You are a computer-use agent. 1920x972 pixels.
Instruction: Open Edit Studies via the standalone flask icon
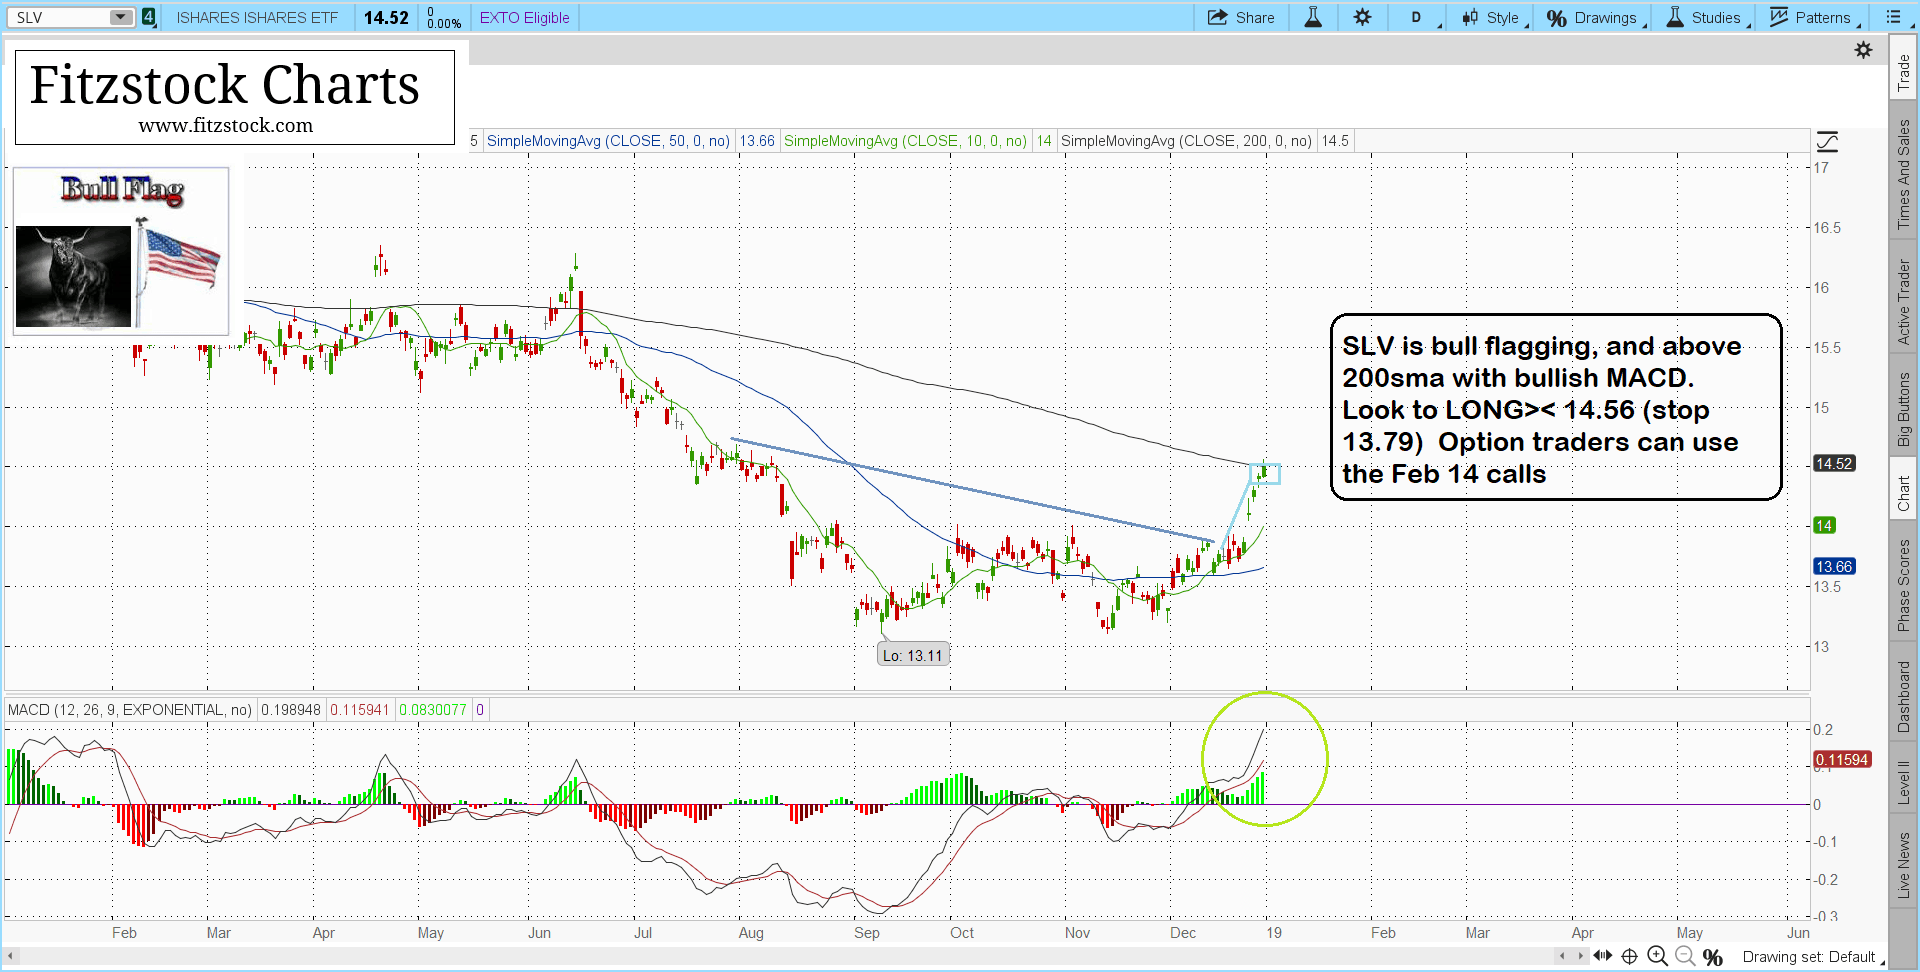pos(1313,17)
